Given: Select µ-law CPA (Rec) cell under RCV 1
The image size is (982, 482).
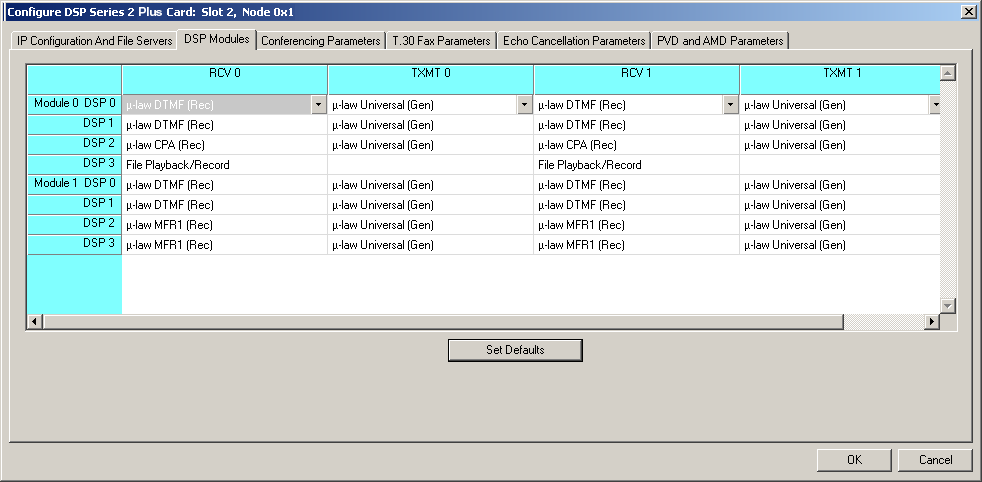Looking at the screenshot, I should click(x=636, y=145).
